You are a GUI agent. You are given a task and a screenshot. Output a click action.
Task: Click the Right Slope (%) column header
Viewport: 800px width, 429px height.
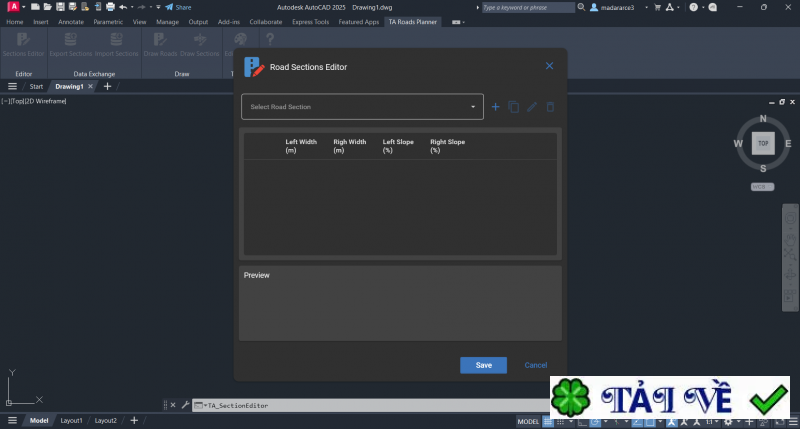tap(447, 146)
